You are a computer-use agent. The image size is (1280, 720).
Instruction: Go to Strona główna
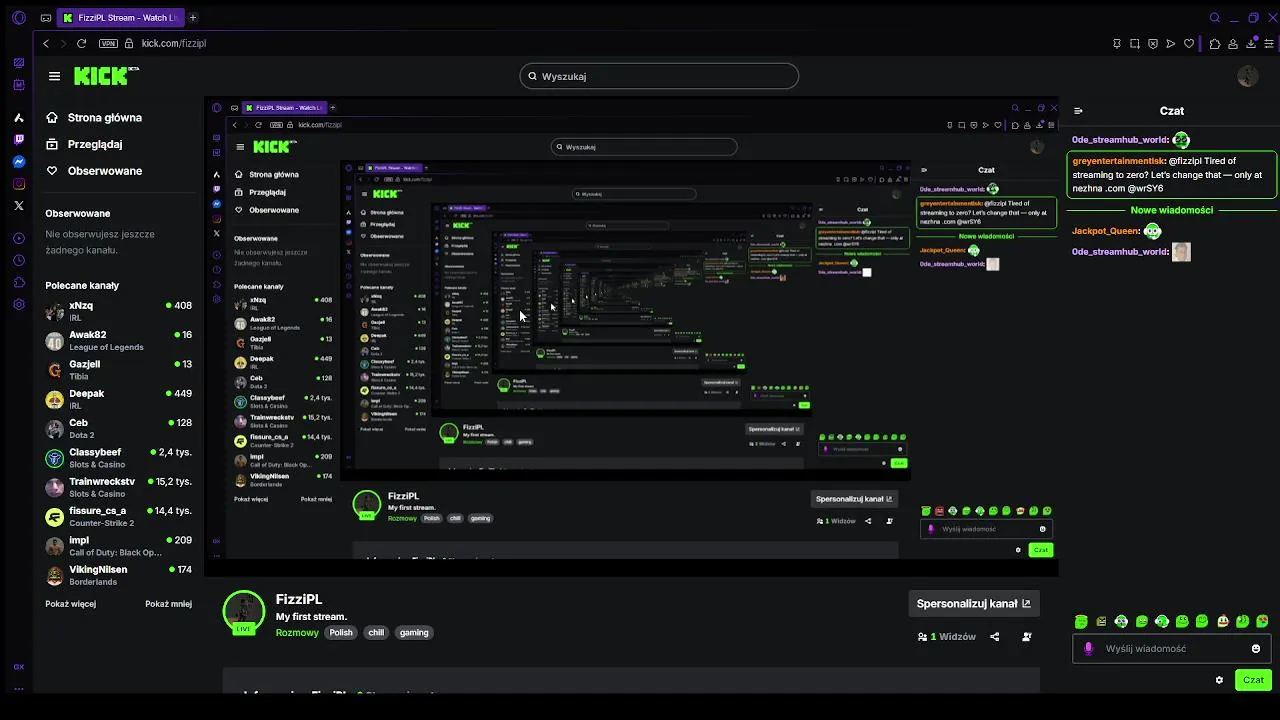[94, 117]
